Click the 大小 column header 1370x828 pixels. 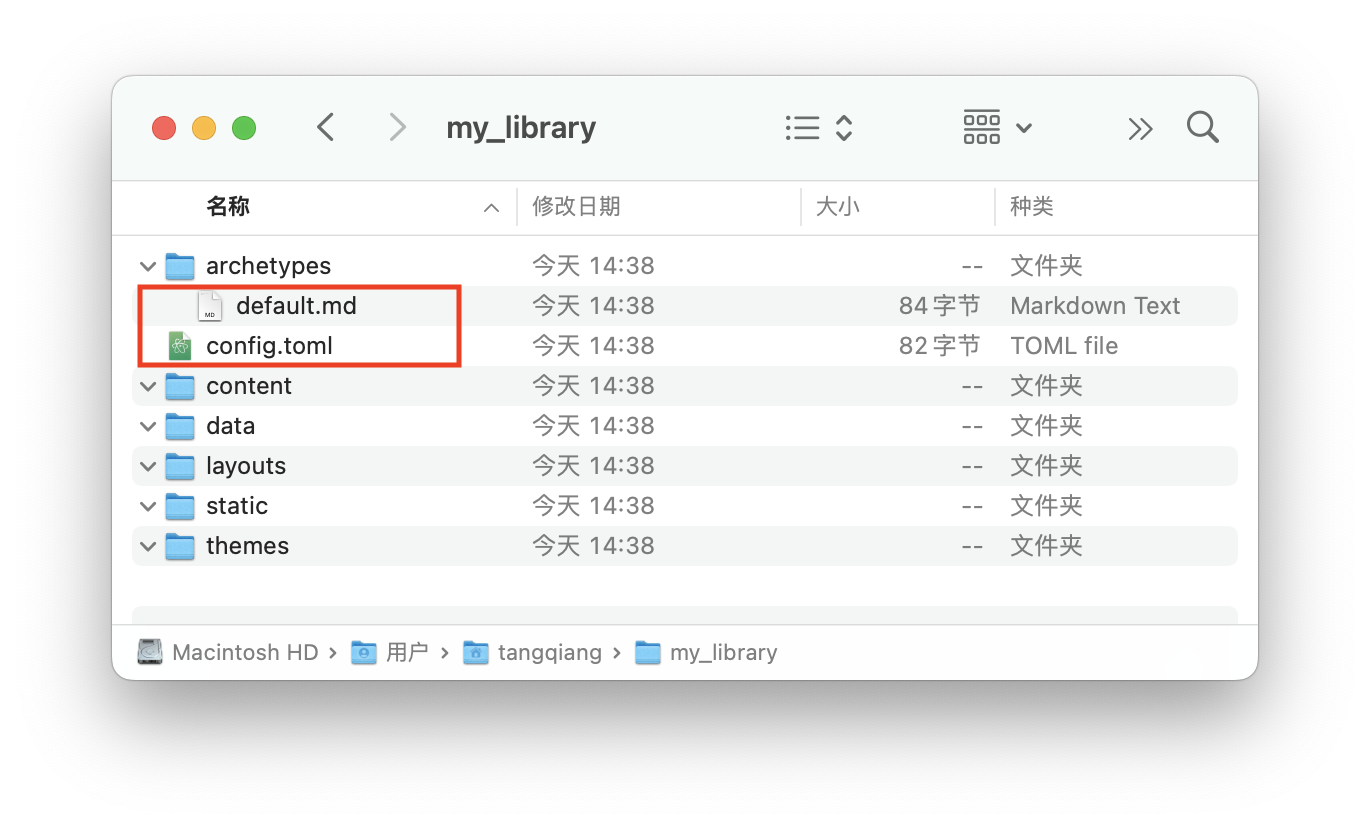point(838,207)
